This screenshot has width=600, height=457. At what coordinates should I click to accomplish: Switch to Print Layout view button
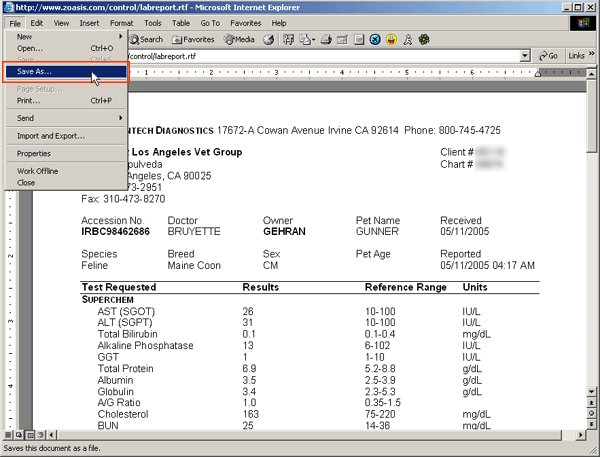tap(30, 435)
